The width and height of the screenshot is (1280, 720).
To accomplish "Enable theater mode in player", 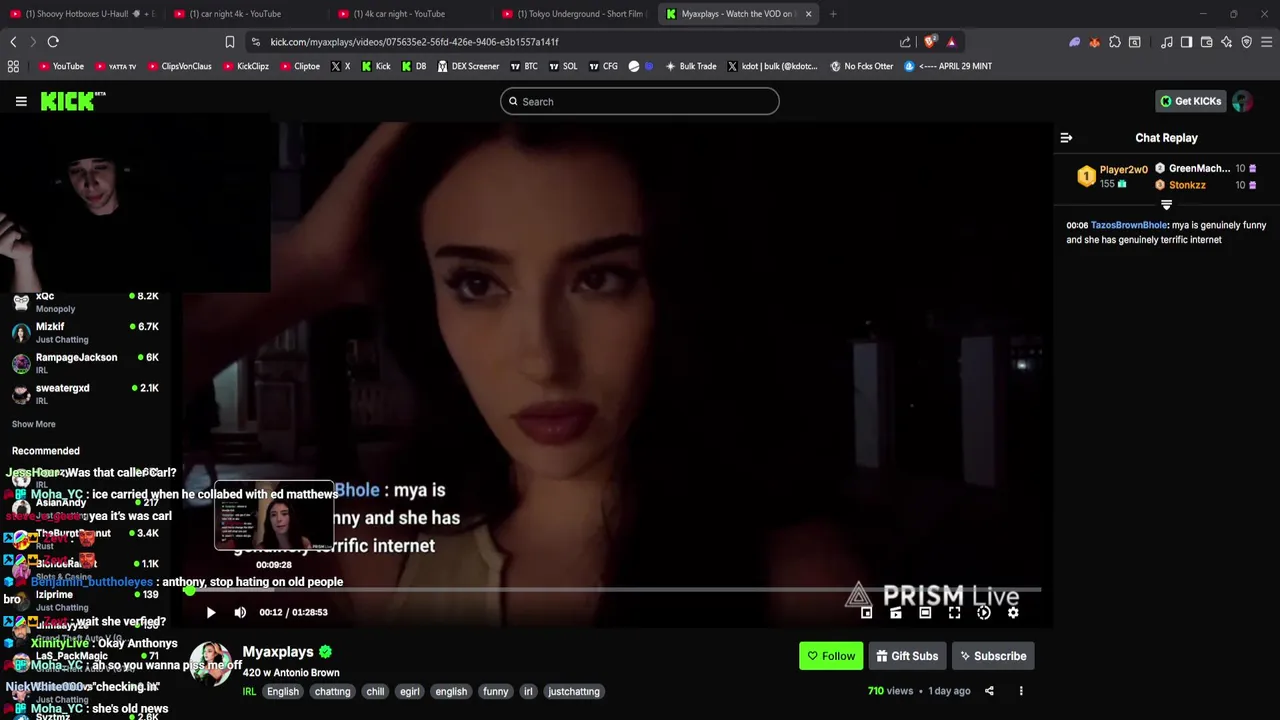I will (925, 612).
